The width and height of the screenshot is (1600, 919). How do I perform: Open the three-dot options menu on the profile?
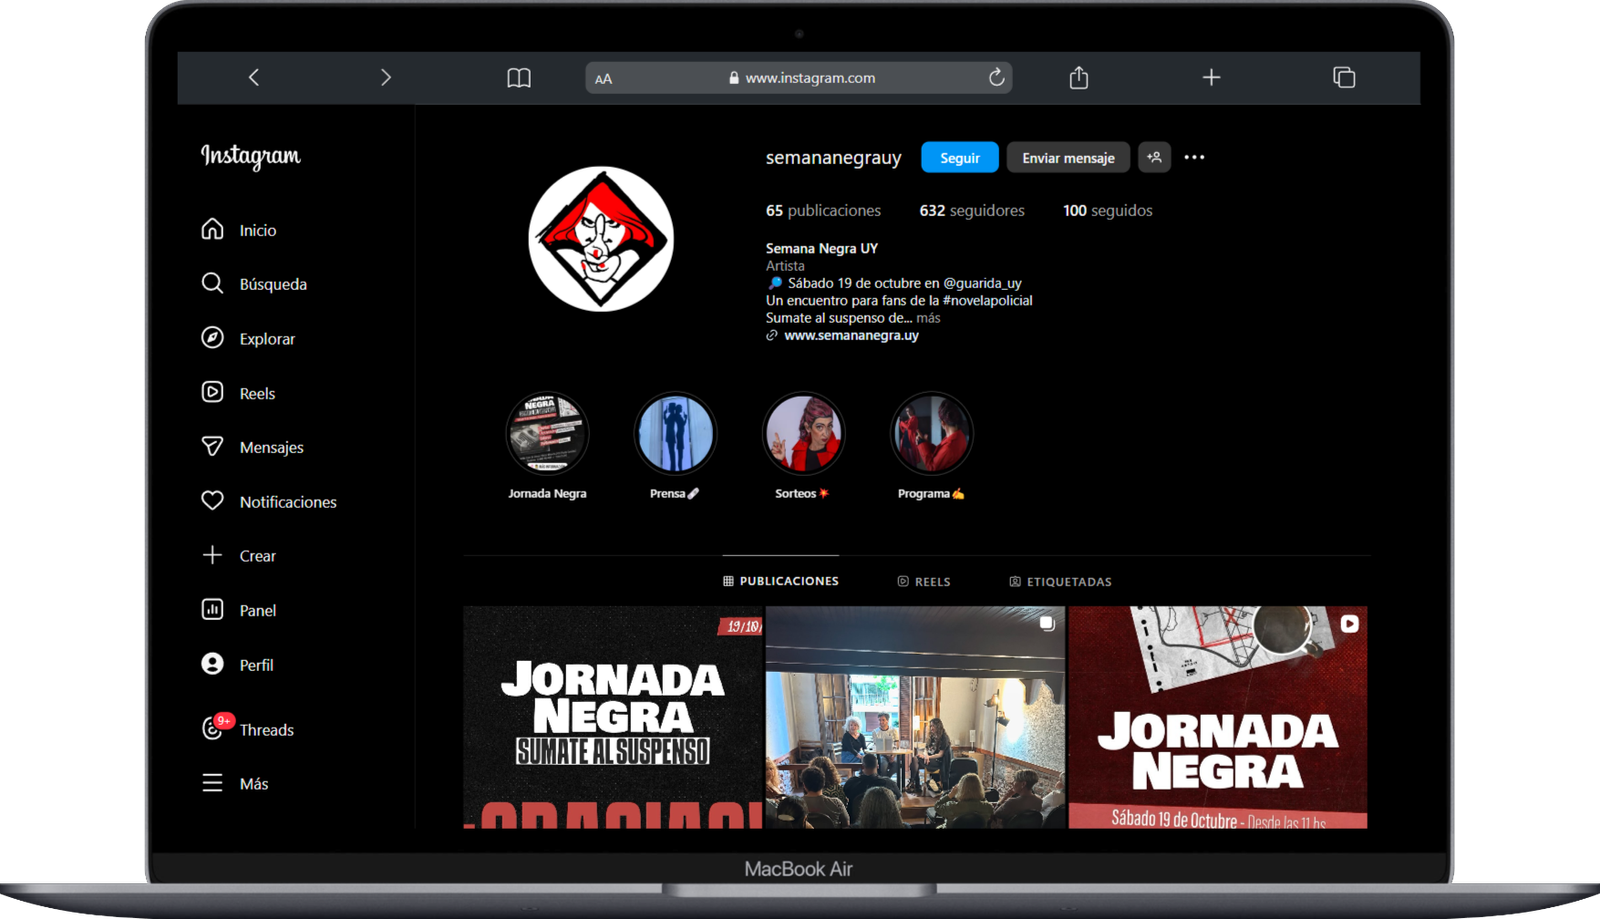(x=1194, y=157)
